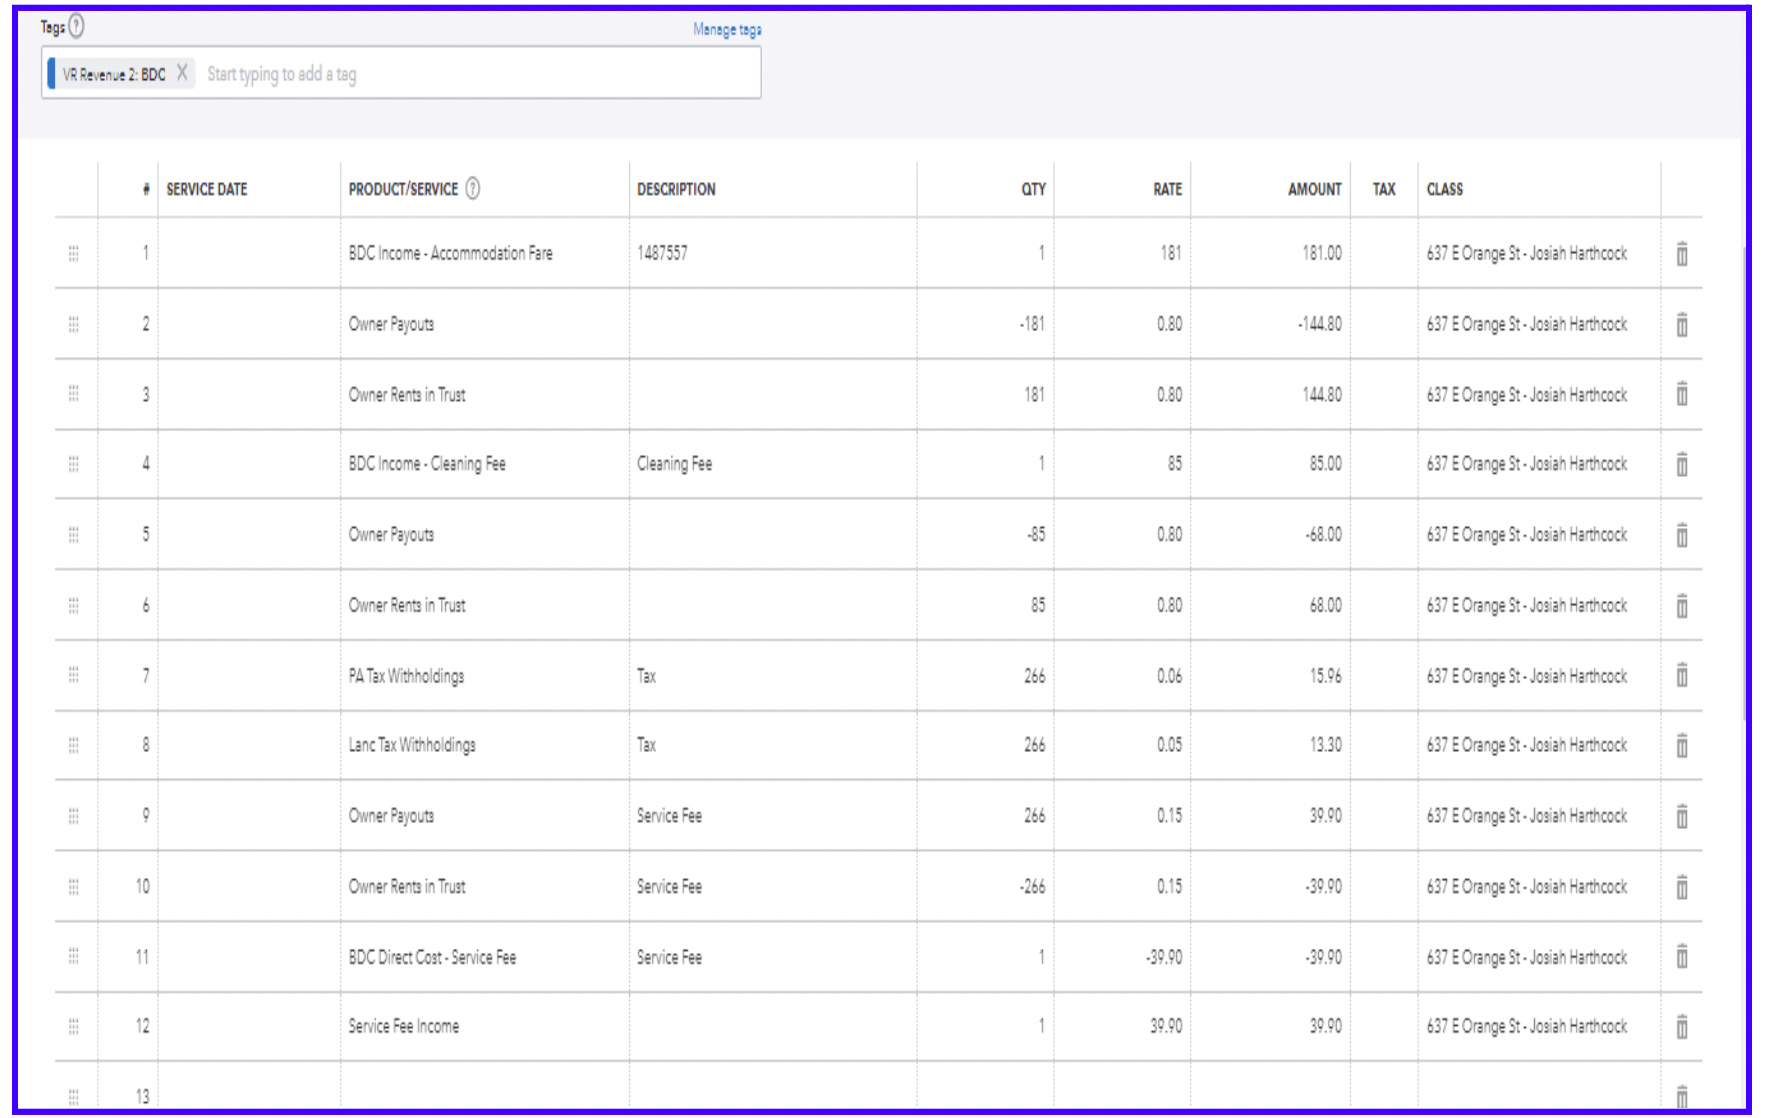The width and height of the screenshot is (1768, 1118).
Task: Remove the VR Revenue 2: BDC tag
Action: click(182, 73)
